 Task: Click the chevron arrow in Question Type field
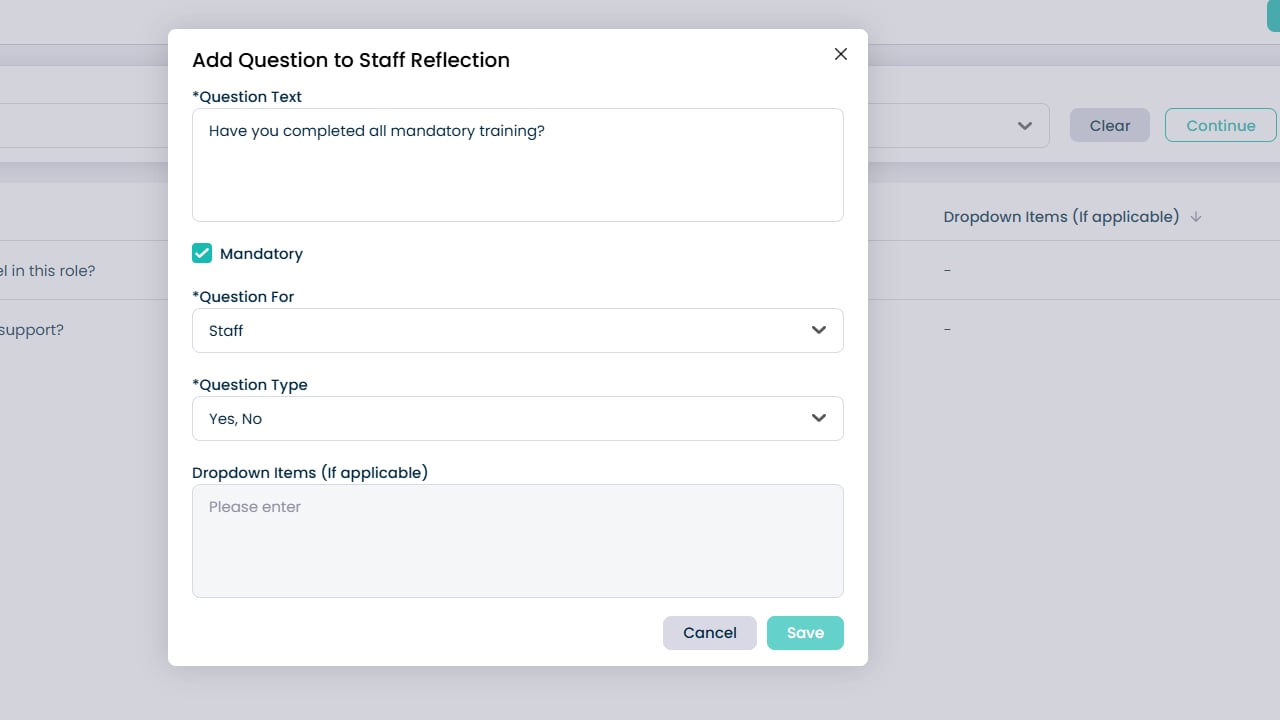819,418
